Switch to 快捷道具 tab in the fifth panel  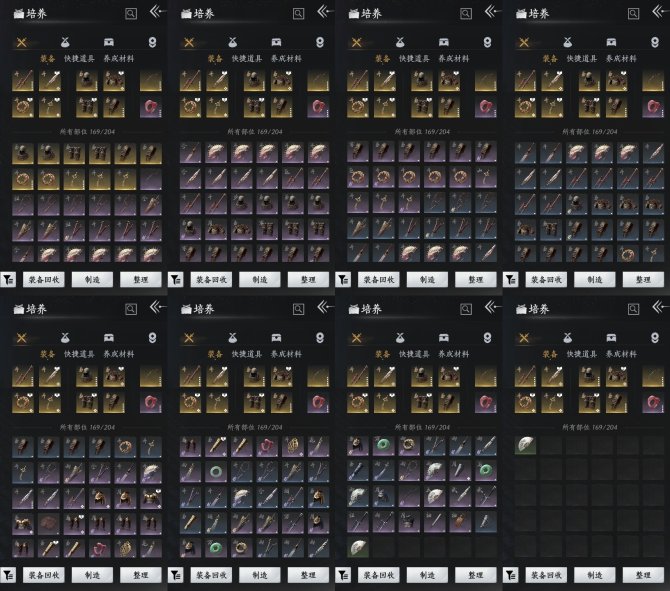pos(79,354)
